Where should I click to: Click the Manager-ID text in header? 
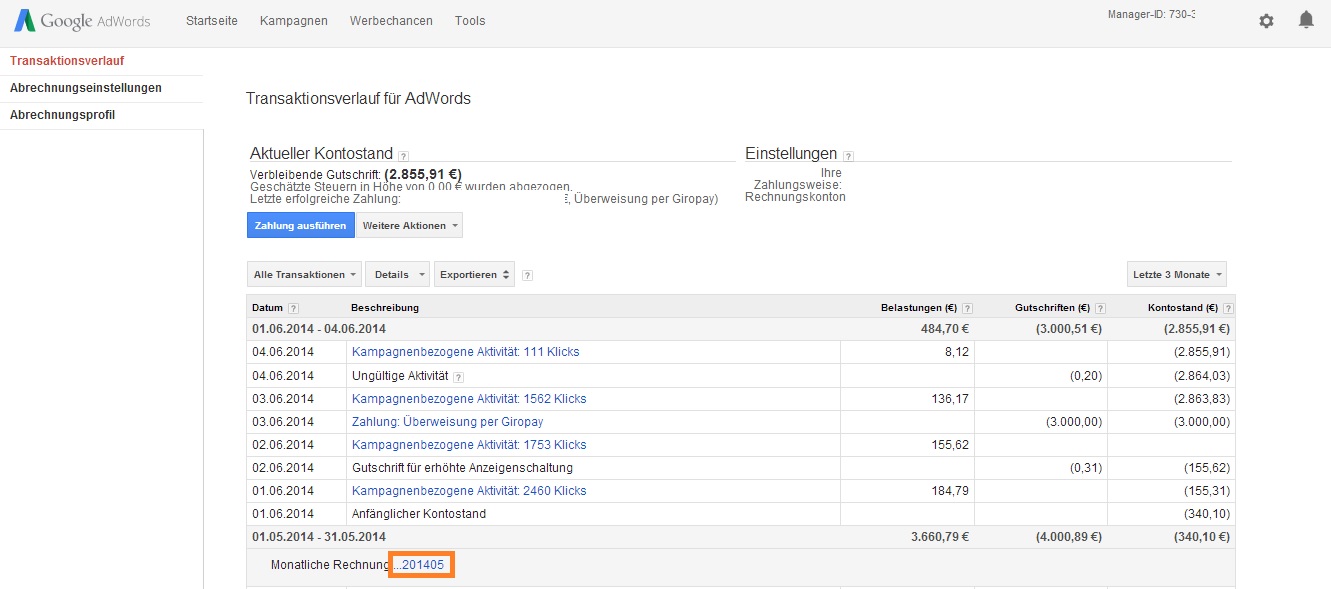coord(1151,15)
